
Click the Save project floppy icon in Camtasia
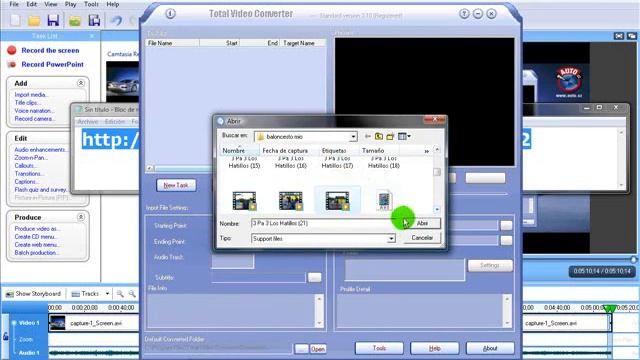53,20
